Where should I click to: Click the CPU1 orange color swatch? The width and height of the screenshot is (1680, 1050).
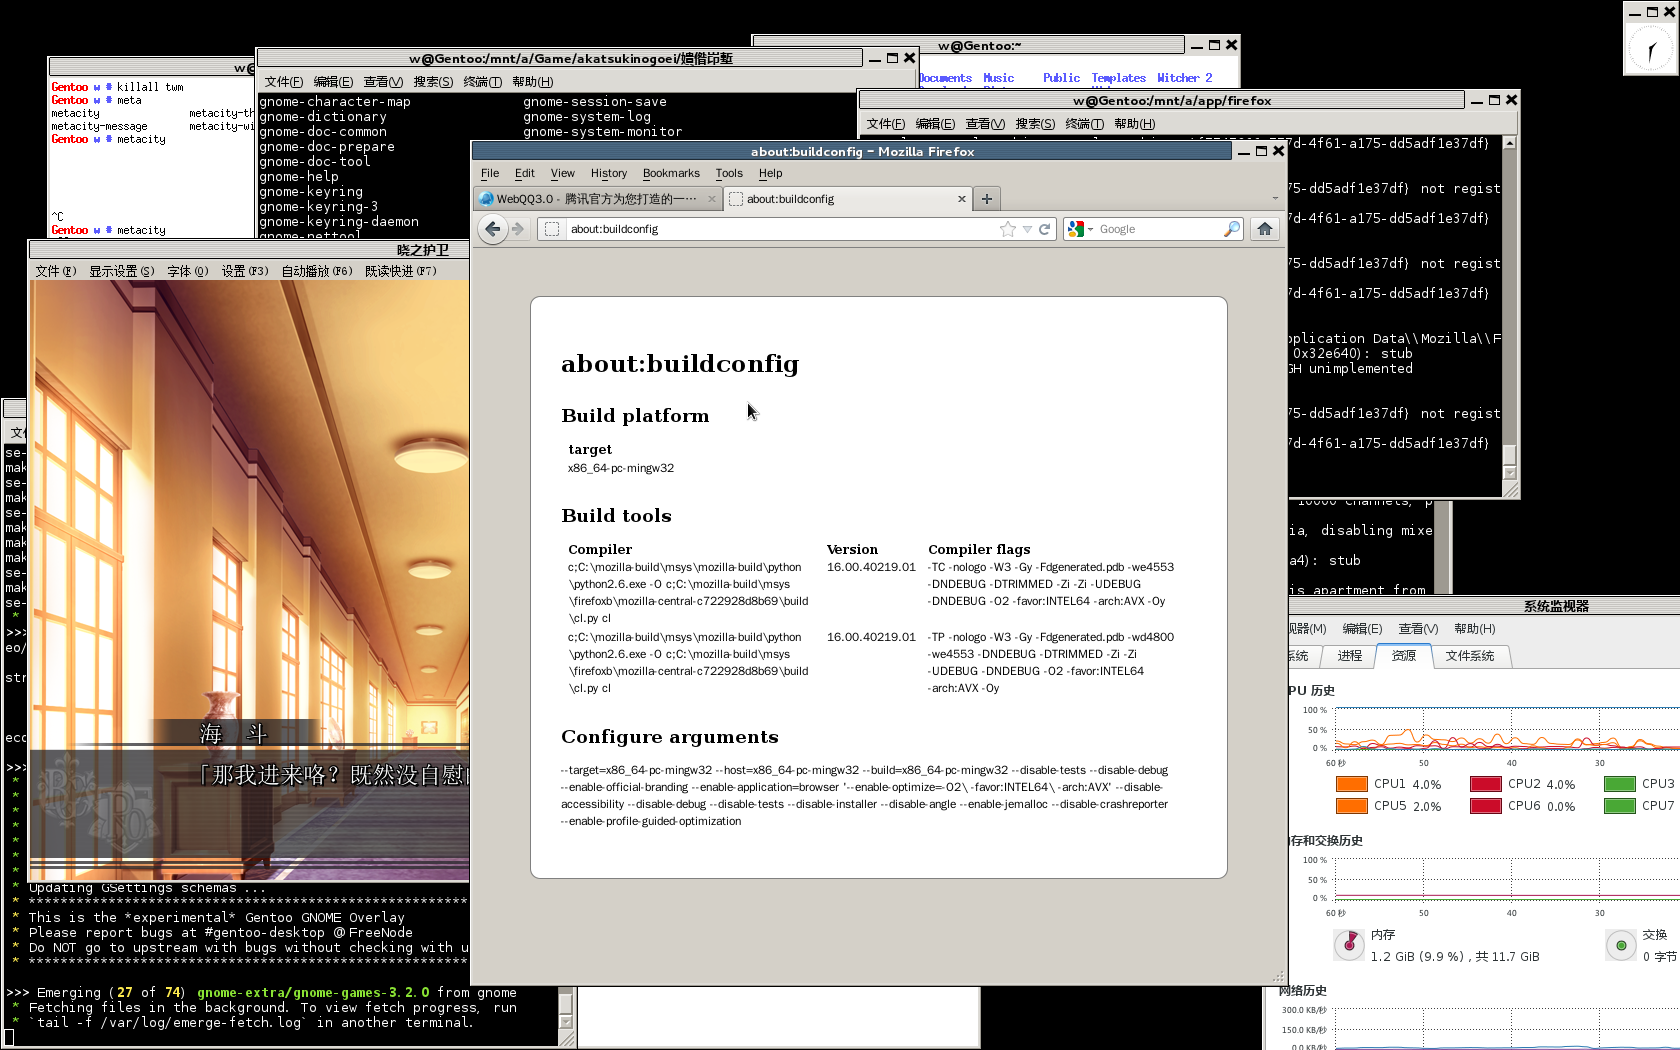pos(1352,784)
